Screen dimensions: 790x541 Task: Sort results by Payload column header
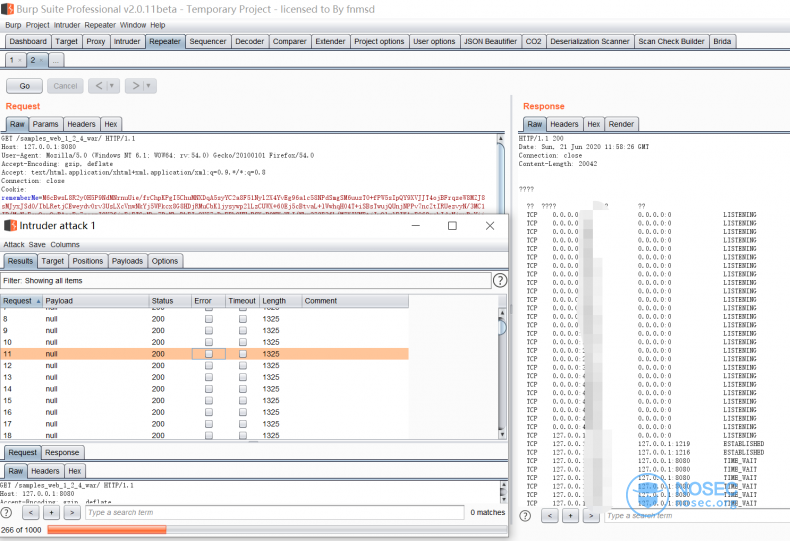click(96, 301)
